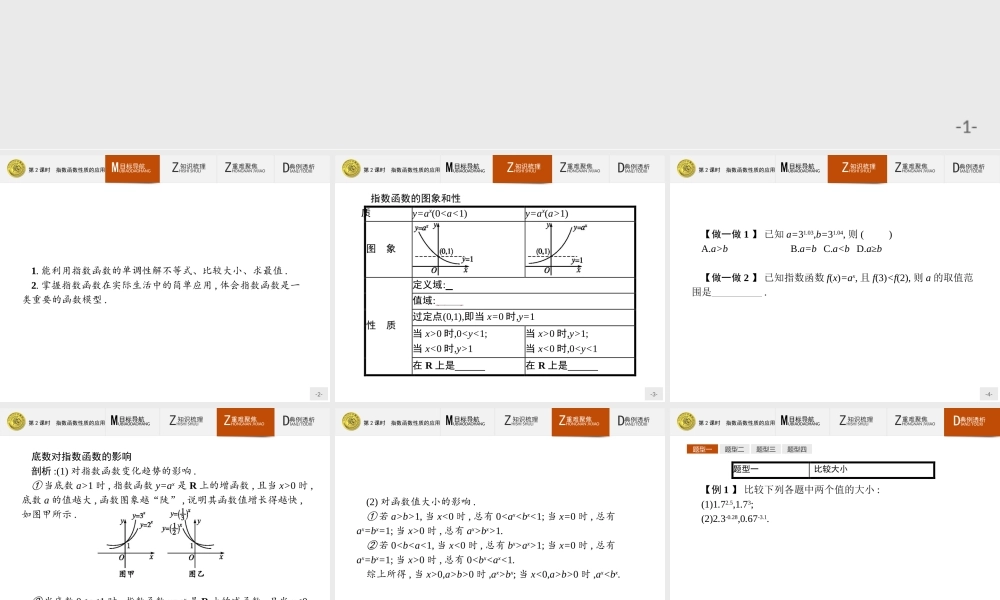Viewport: 1000px width, 600px height.
Task: Select the M 目标导航 icon on first slide
Action: (131, 169)
